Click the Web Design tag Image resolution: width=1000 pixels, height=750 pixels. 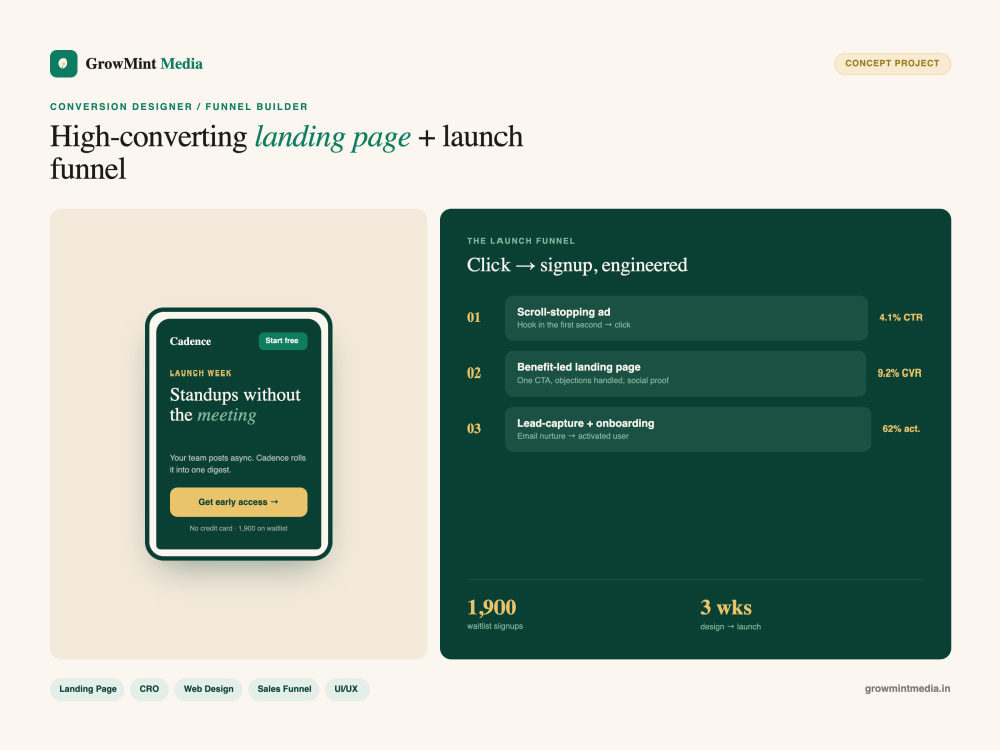point(209,689)
